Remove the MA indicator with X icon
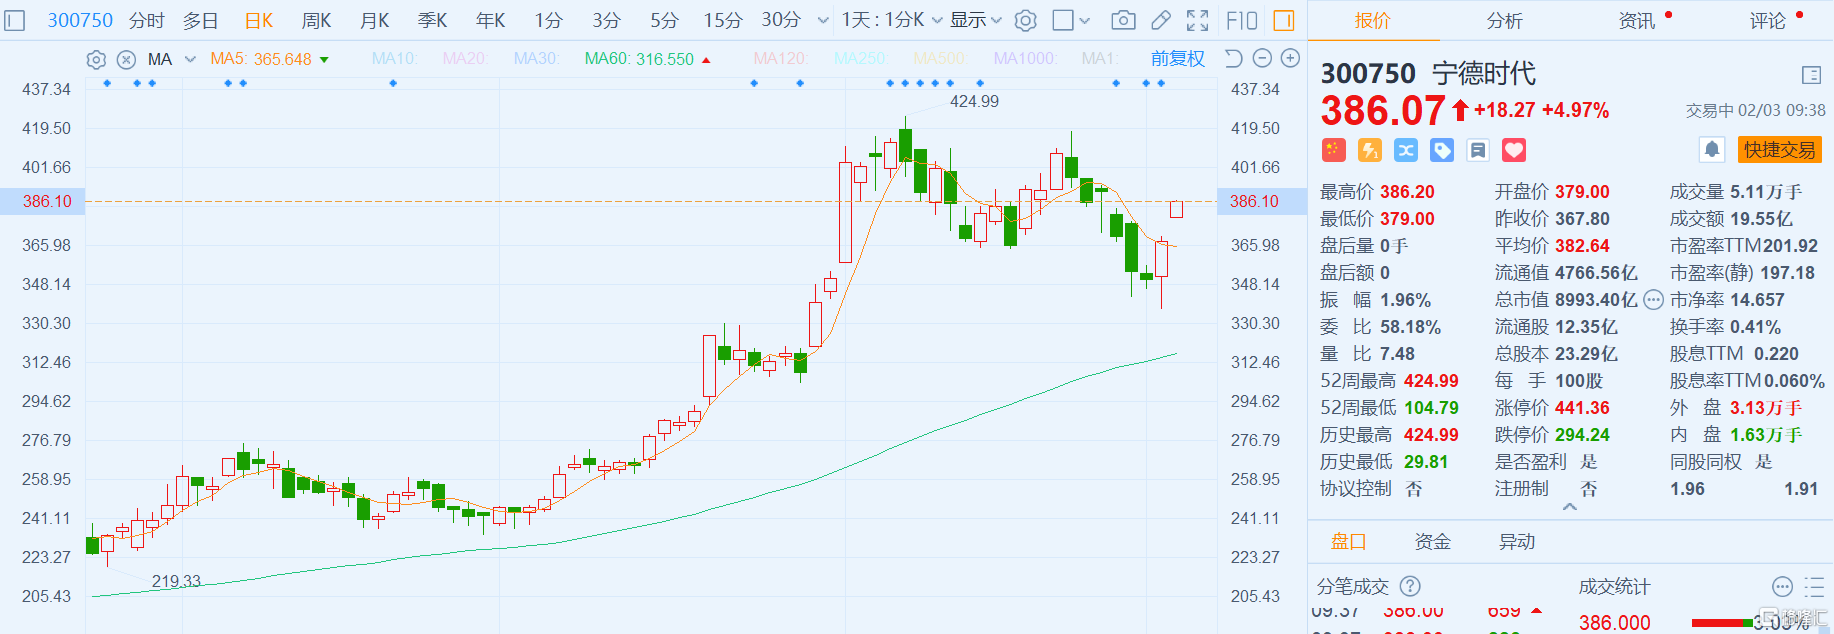 pos(126,60)
